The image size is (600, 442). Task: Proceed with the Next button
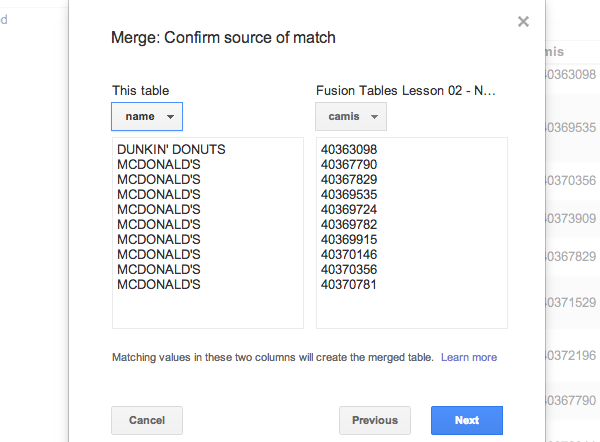pos(467,420)
